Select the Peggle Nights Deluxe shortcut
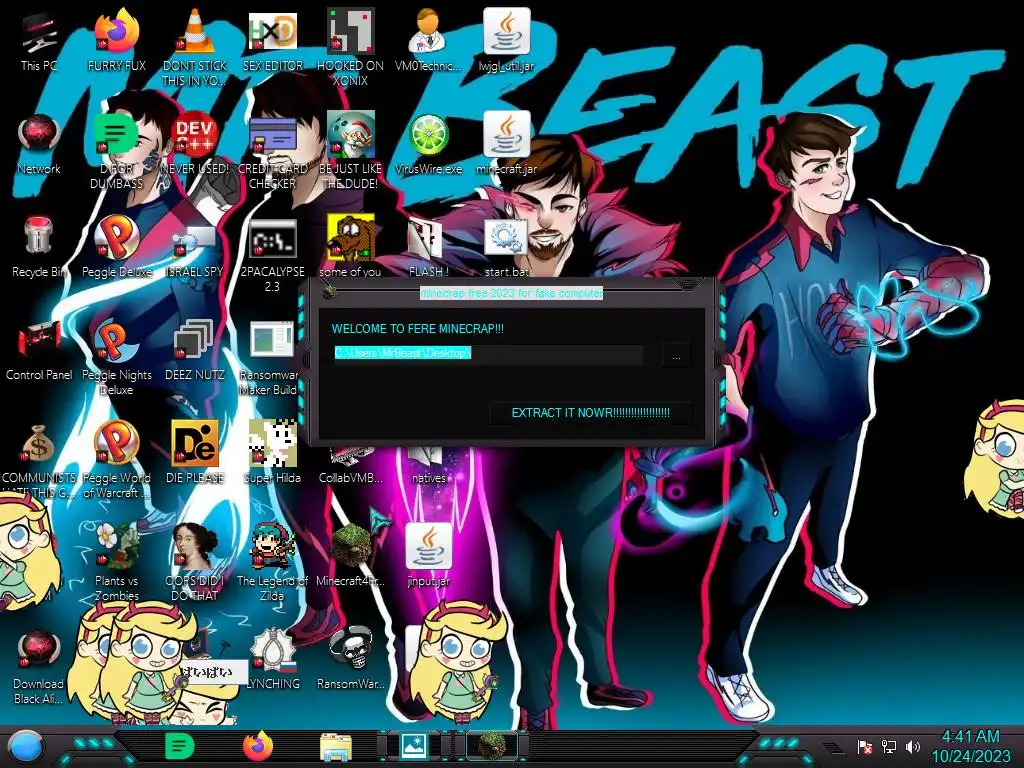 tap(116, 358)
